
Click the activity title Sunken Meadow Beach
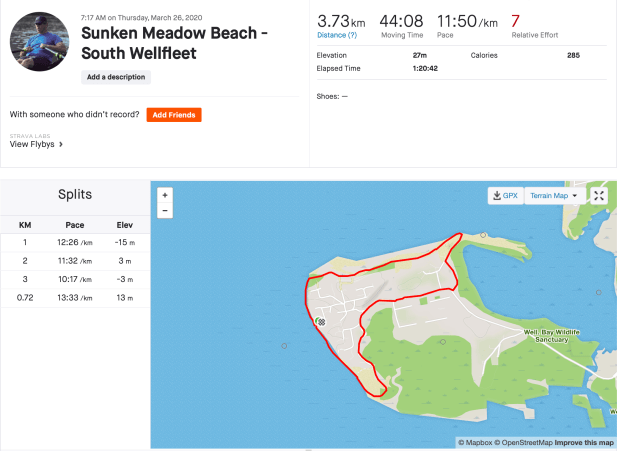(x=187, y=42)
